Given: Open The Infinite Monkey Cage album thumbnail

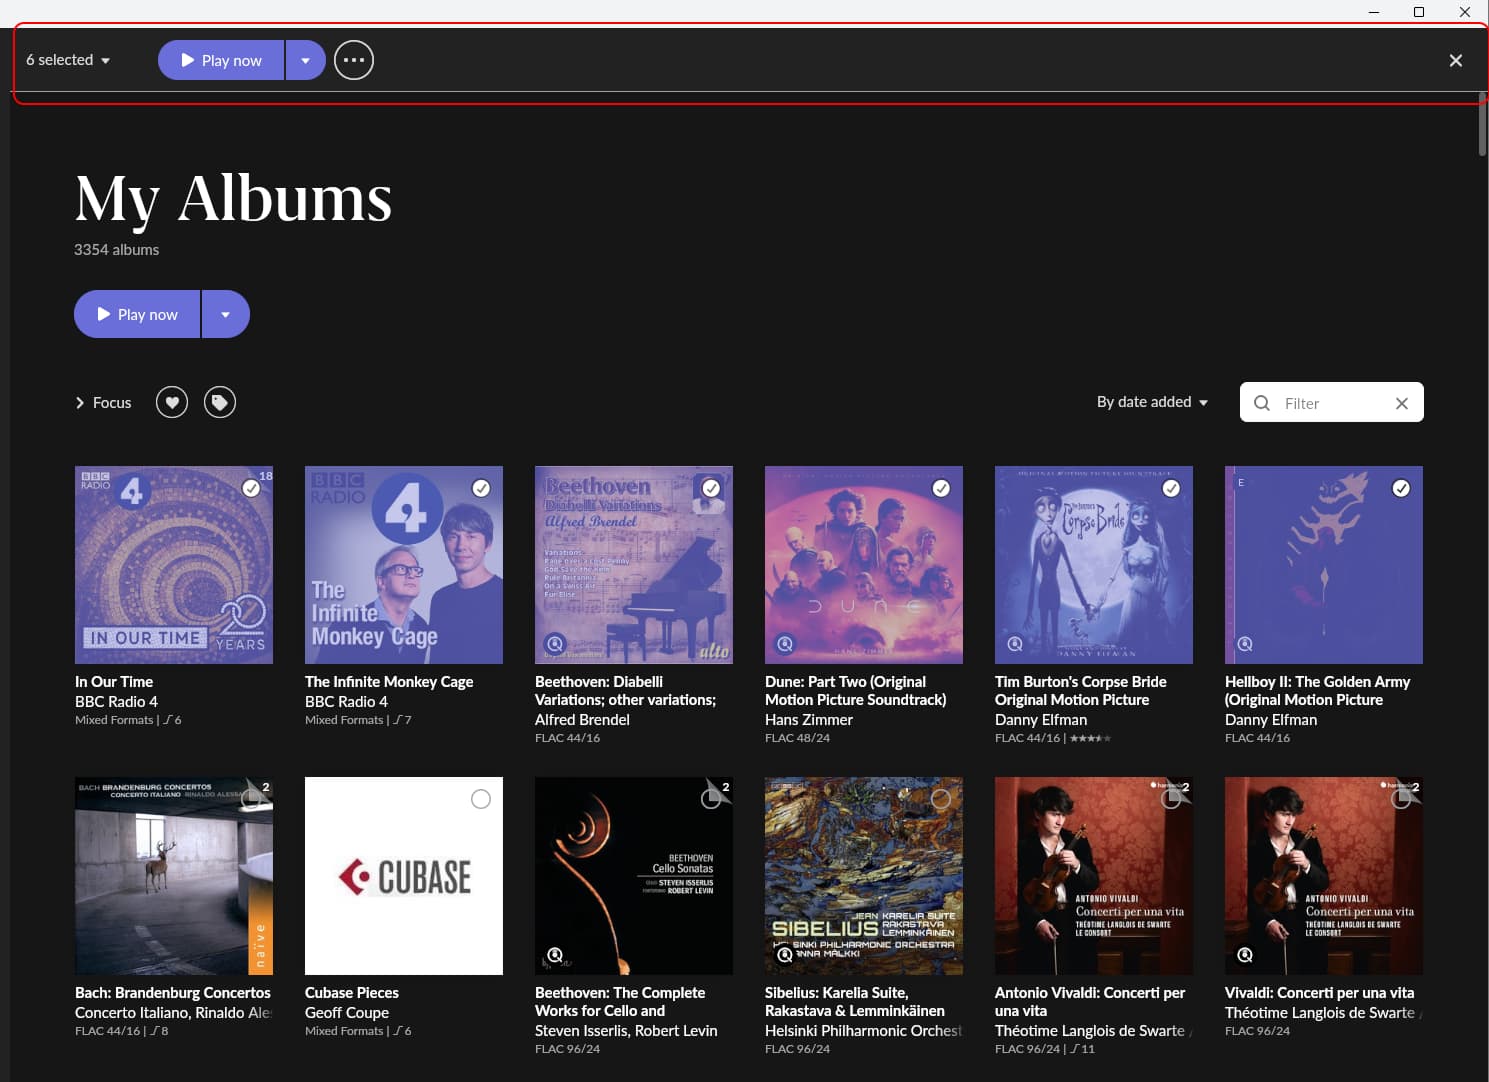Looking at the screenshot, I should click(404, 565).
